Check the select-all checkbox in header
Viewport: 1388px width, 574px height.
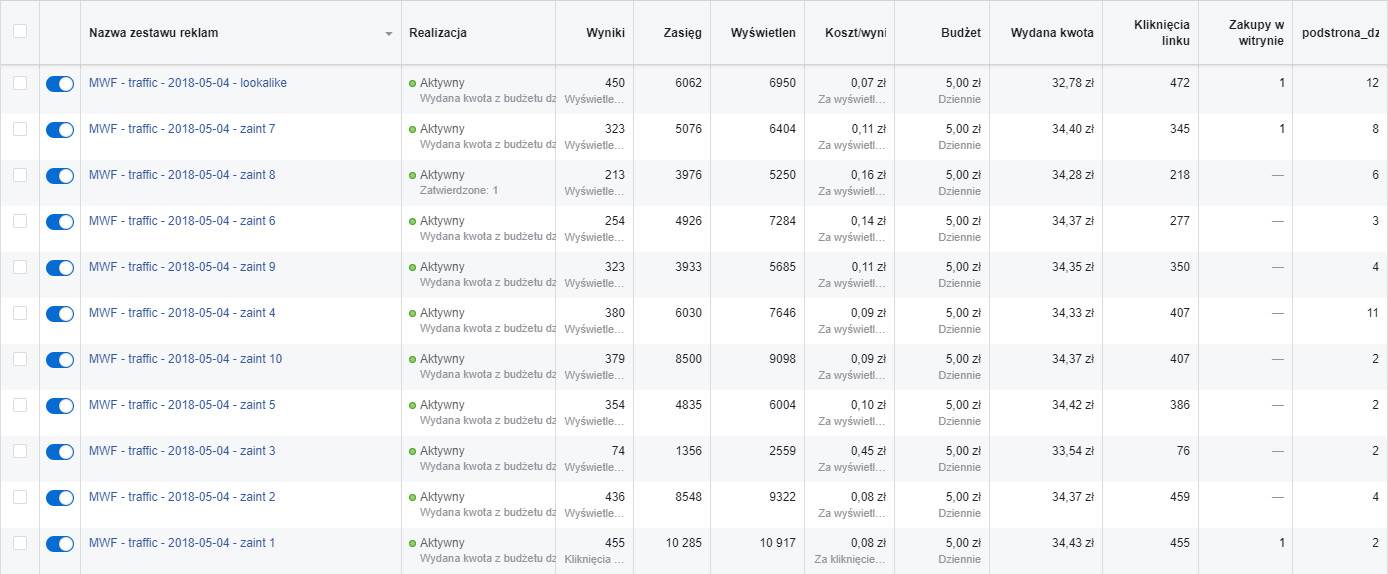(x=20, y=31)
